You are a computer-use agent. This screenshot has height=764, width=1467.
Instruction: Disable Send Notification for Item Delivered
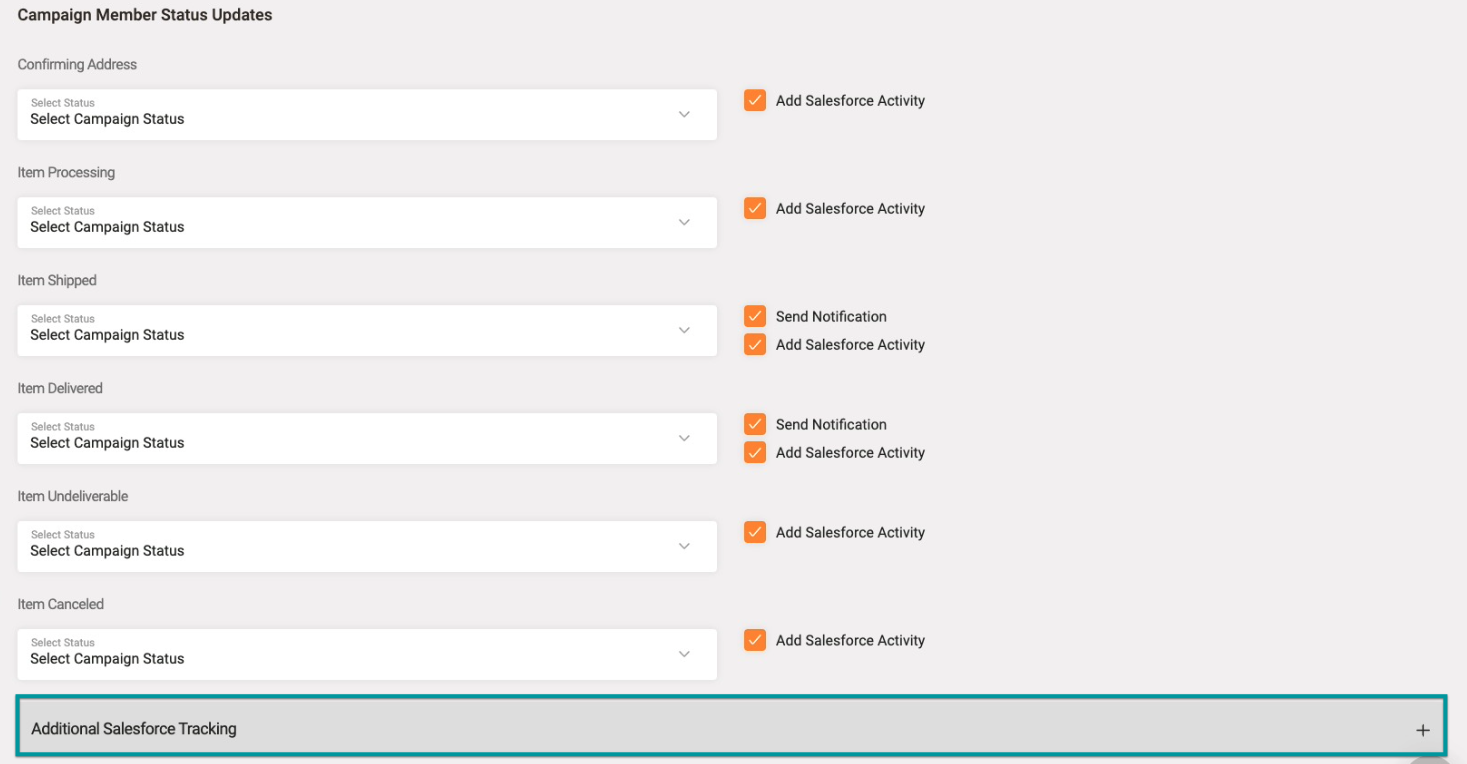pos(755,425)
